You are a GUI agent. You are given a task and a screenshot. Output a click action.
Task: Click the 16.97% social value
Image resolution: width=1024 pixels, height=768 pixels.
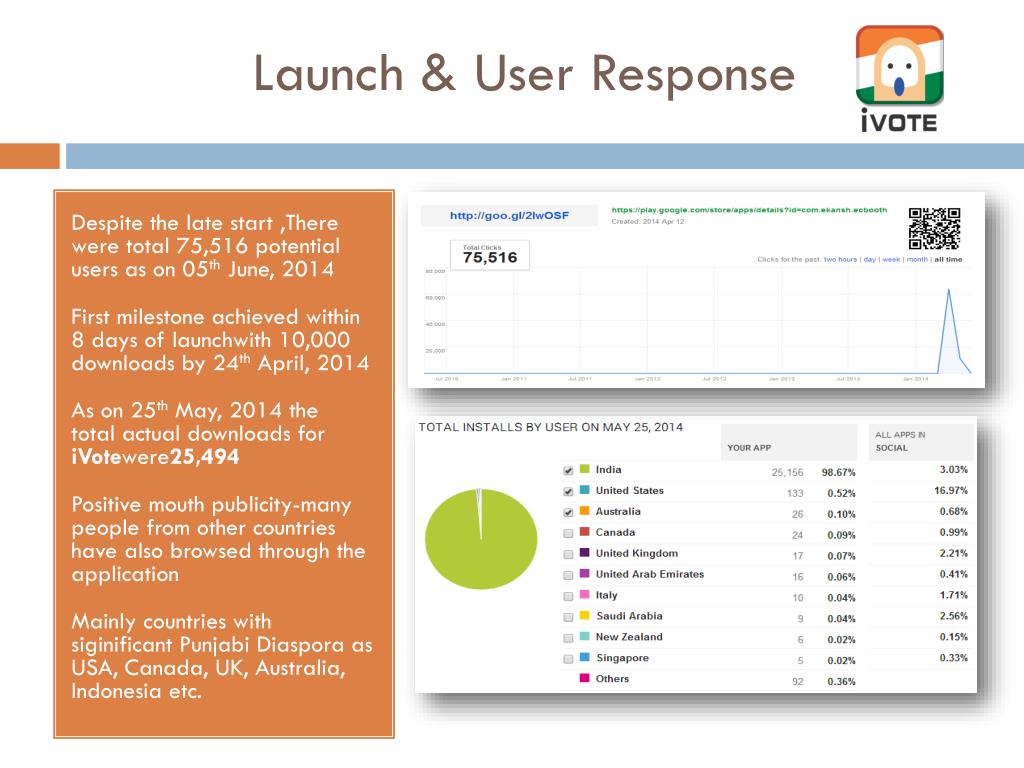[x=951, y=490]
